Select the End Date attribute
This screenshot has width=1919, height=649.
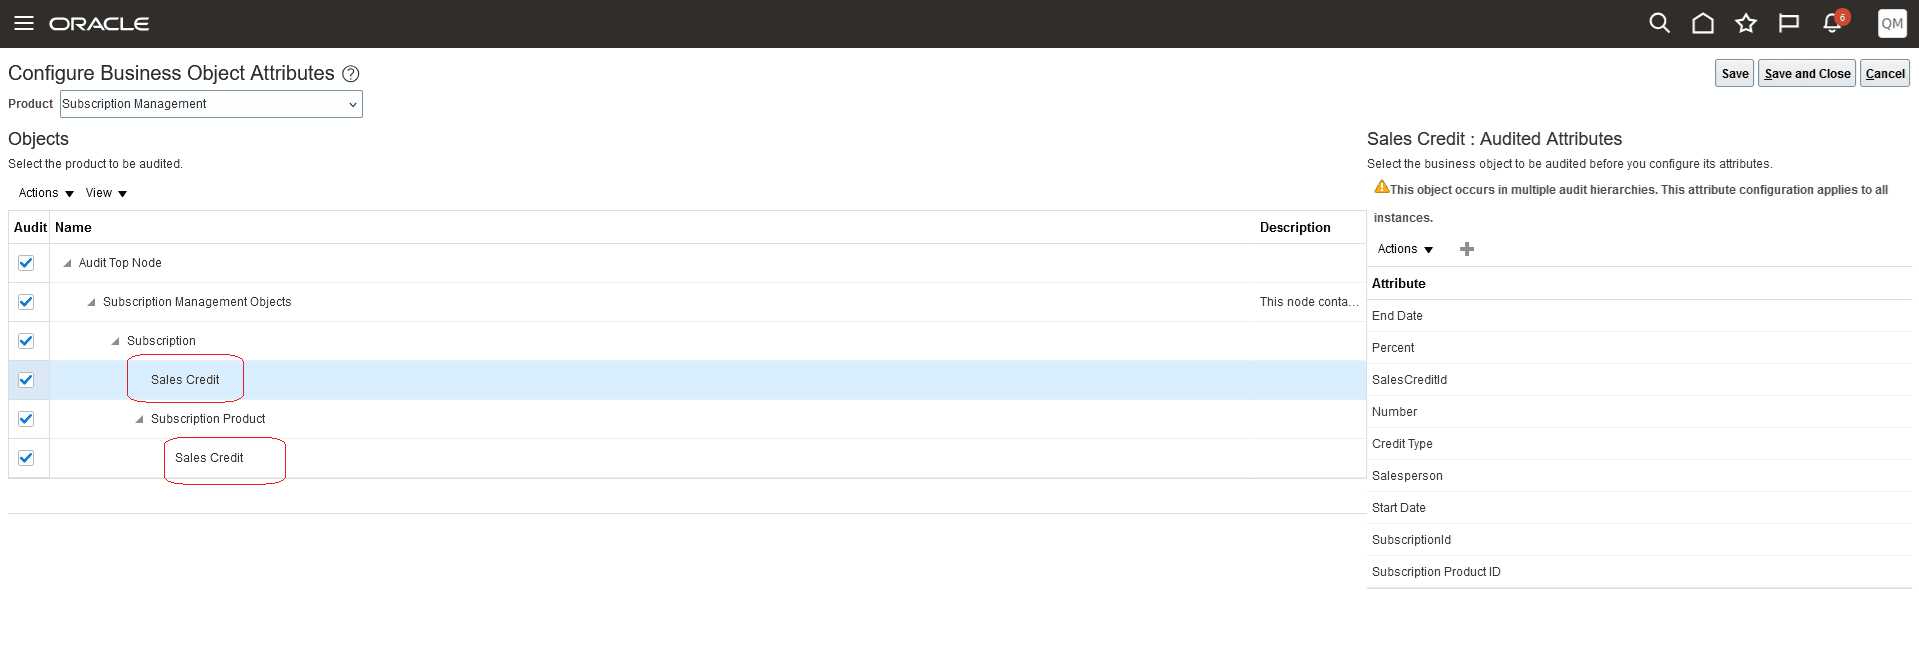click(1397, 316)
